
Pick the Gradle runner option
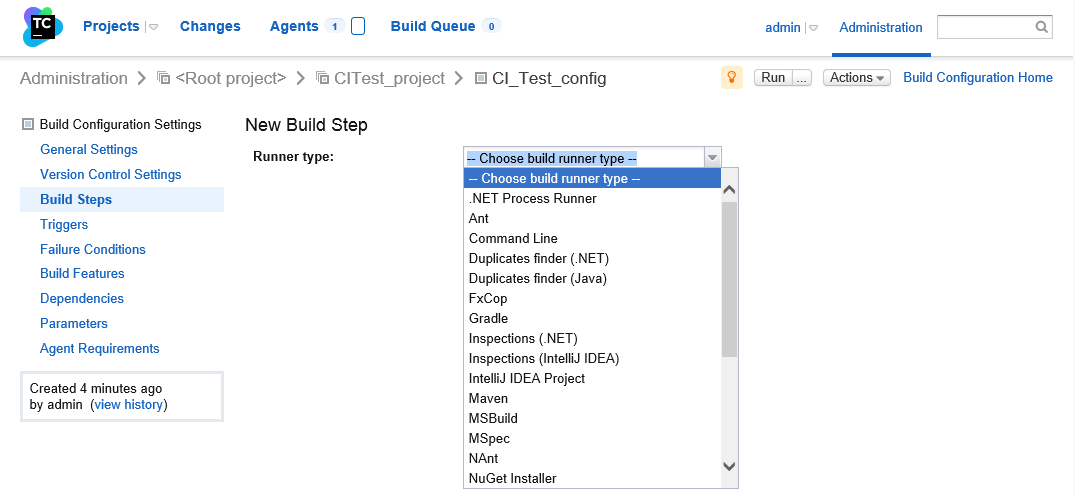(488, 318)
